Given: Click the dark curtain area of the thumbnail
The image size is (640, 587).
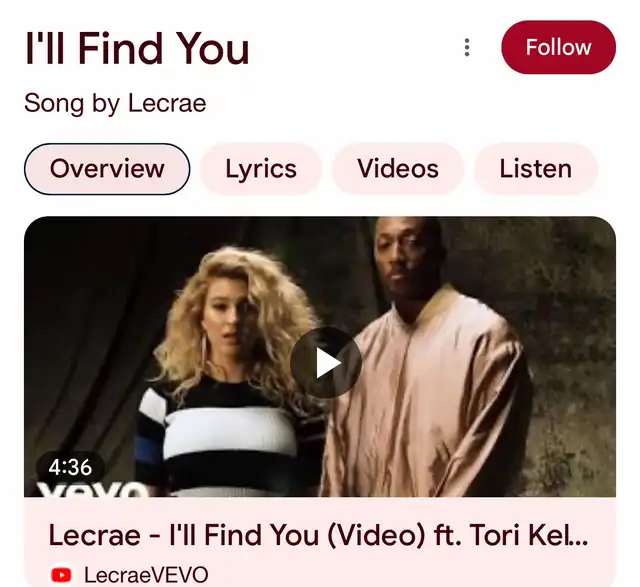Looking at the screenshot, I should (x=94, y=327).
